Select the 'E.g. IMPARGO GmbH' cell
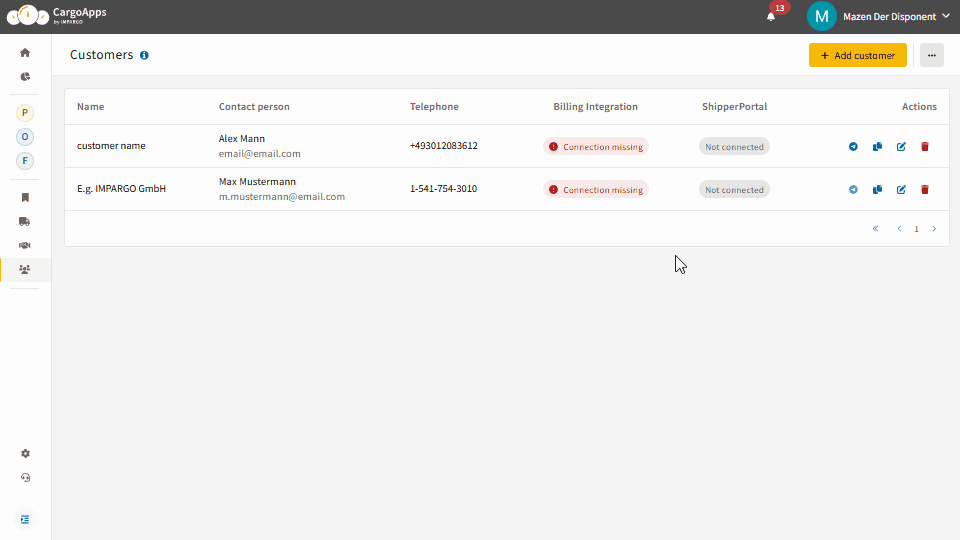 coord(121,189)
